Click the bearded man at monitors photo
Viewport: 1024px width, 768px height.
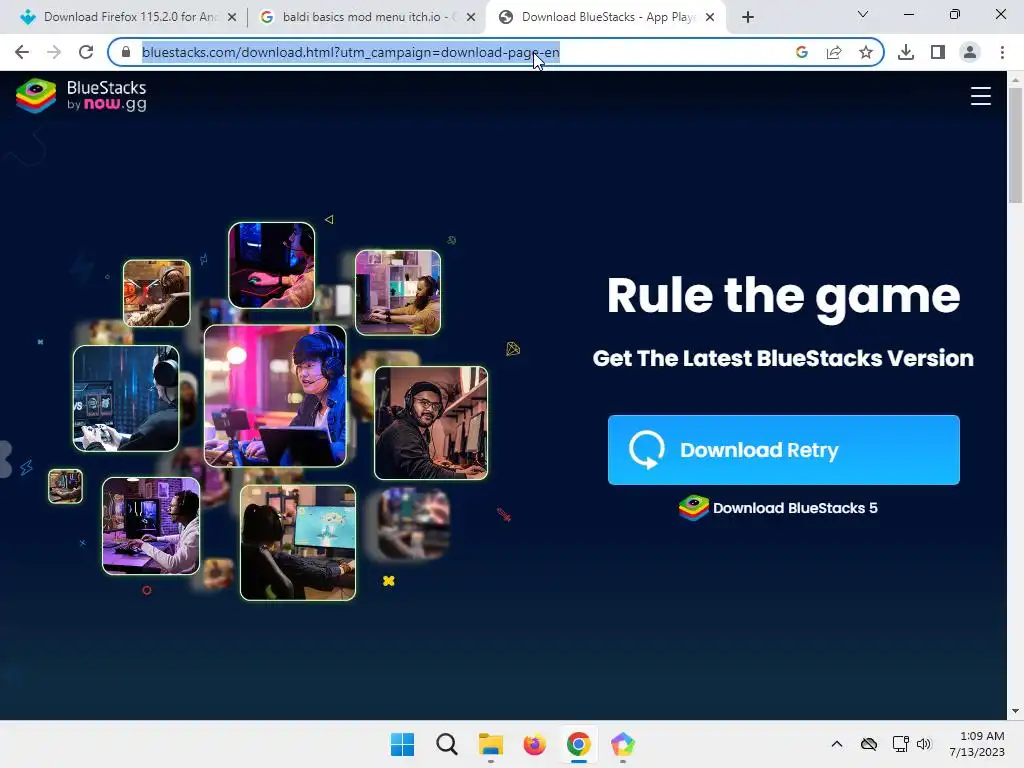point(431,423)
